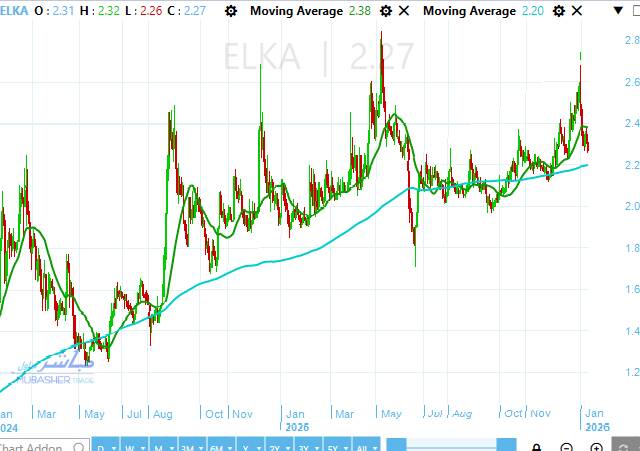Image resolution: width=640 pixels, height=451 pixels.
Task: Show All available chart history
Action: pyautogui.click(x=366, y=445)
